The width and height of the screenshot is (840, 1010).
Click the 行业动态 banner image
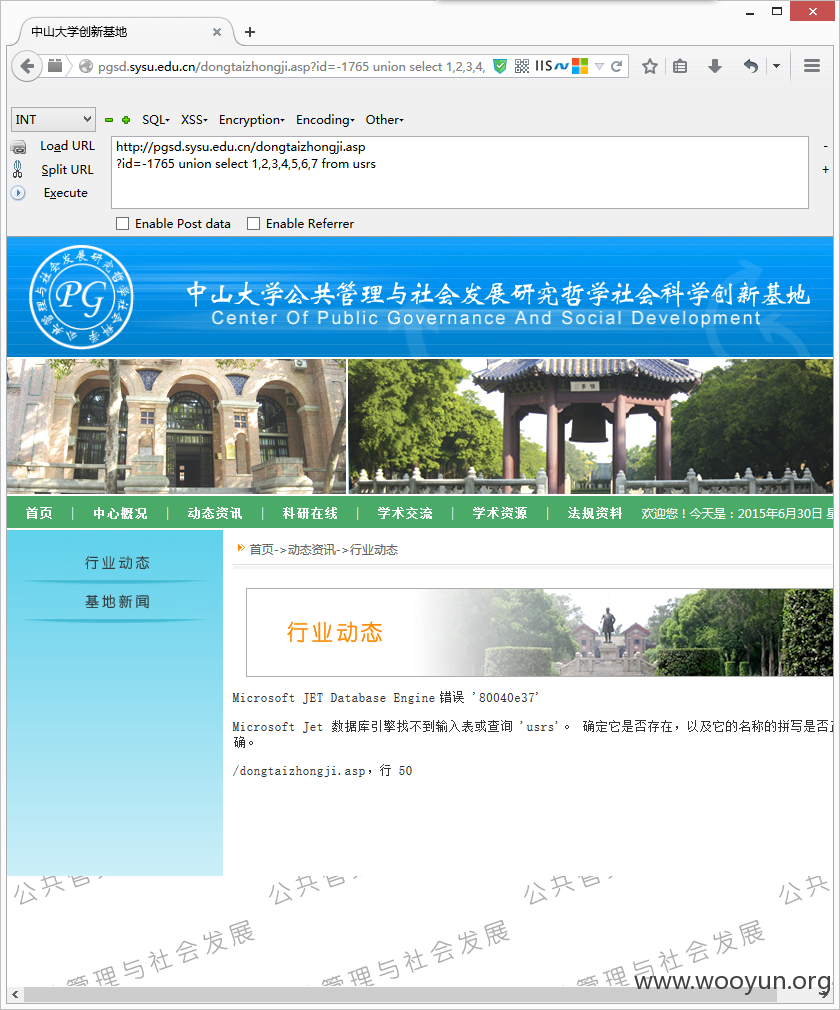coord(540,633)
